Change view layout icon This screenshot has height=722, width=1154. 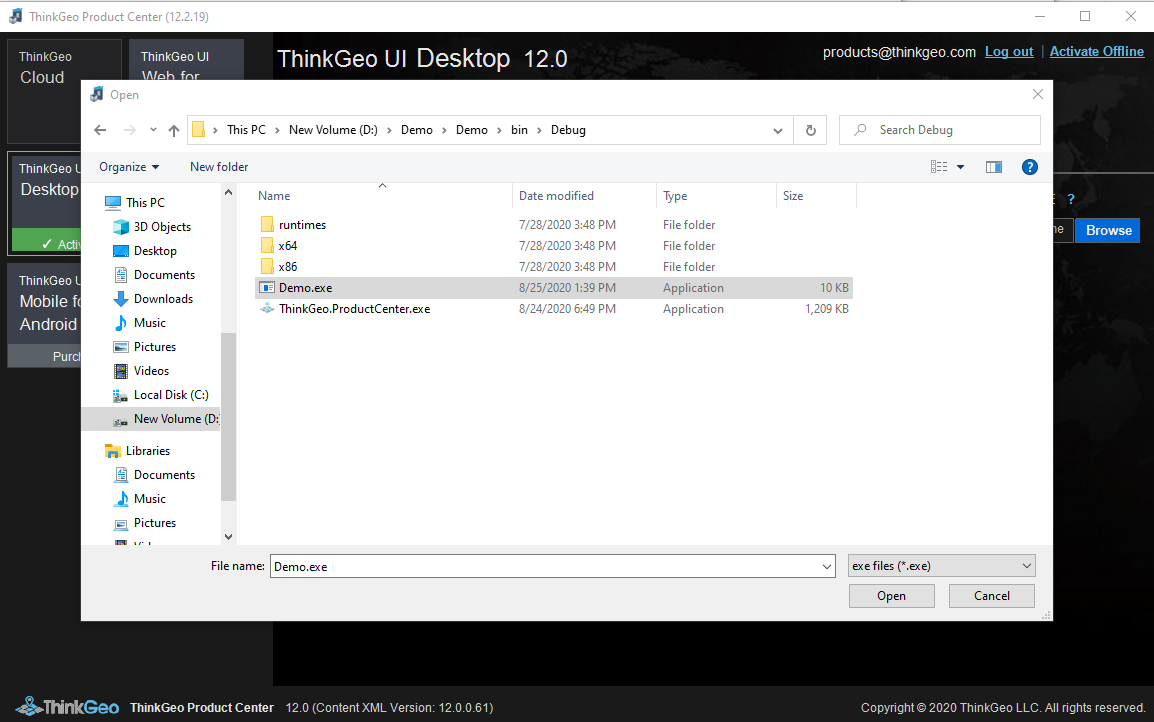point(939,167)
